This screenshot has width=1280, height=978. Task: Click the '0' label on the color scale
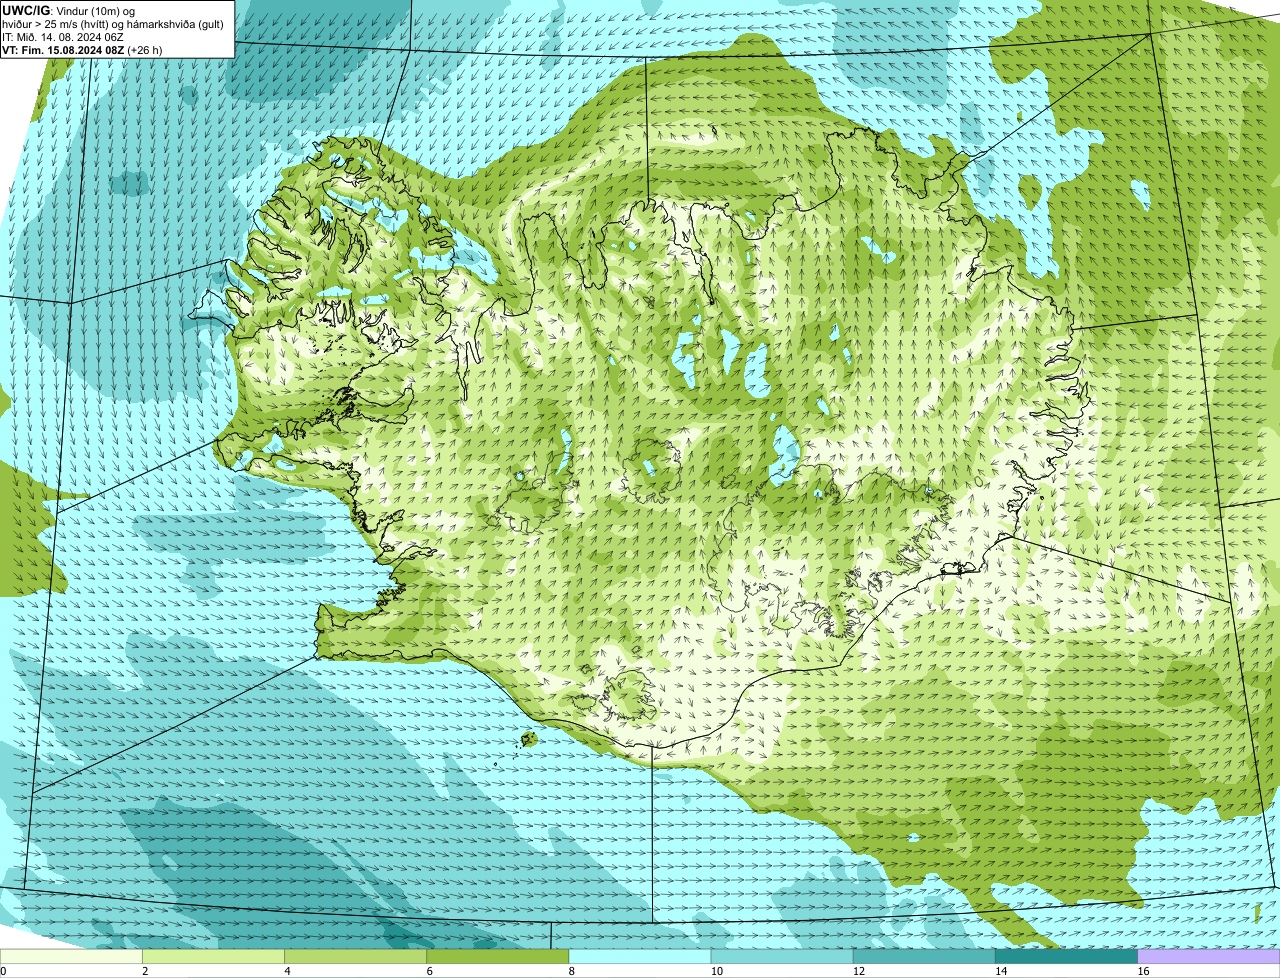coord(3,971)
